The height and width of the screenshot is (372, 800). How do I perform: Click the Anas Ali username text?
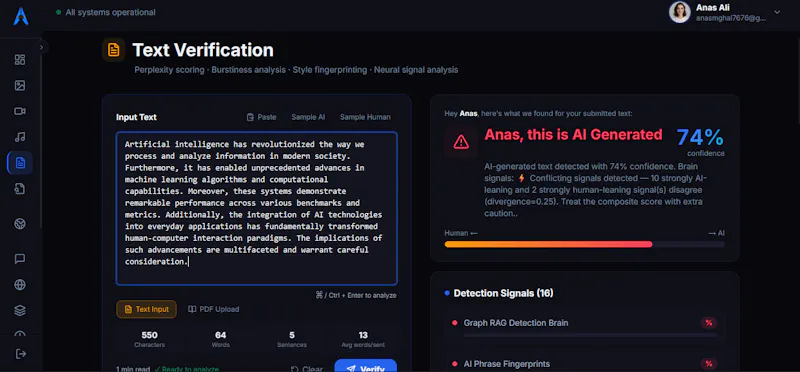(x=712, y=8)
